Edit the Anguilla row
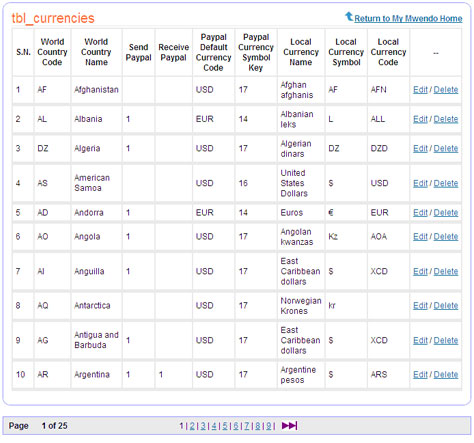474x443 pixels. 420,271
